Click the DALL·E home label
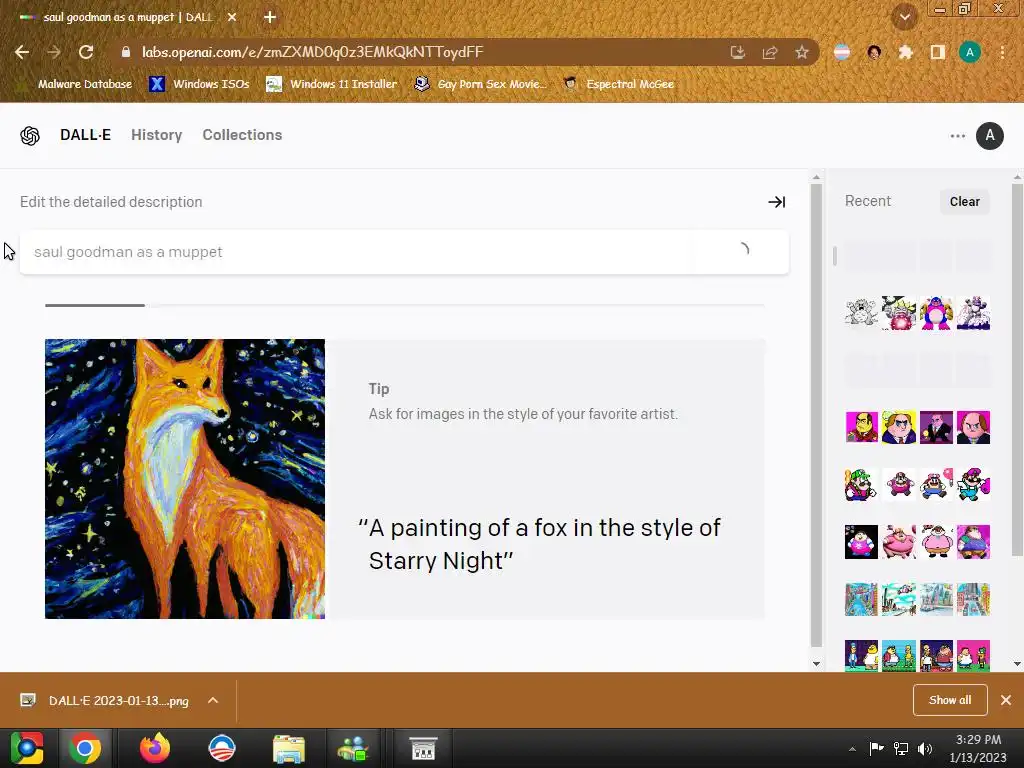The image size is (1024, 768). 86,135
